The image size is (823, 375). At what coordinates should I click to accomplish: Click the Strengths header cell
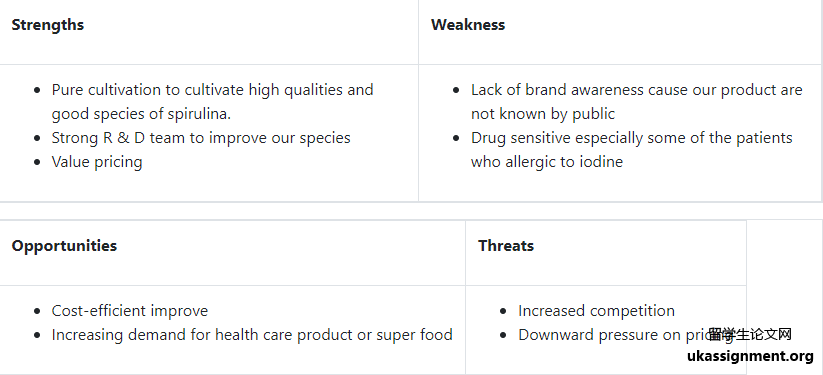point(209,32)
